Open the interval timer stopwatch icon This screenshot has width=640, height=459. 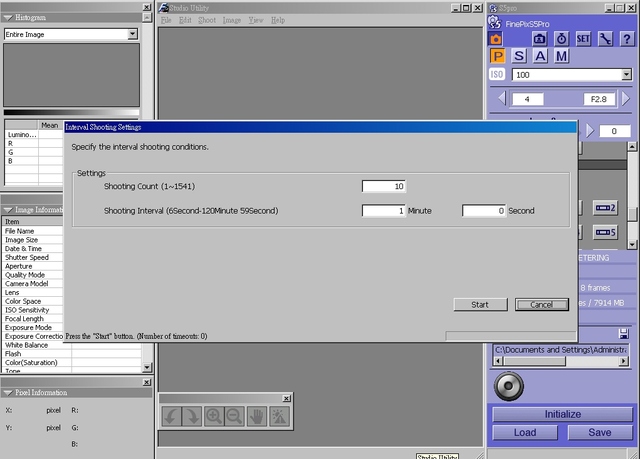tap(562, 39)
